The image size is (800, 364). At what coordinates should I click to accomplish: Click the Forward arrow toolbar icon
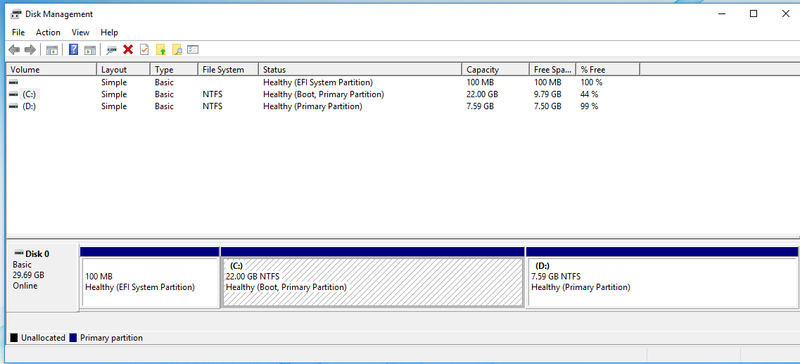(30, 50)
